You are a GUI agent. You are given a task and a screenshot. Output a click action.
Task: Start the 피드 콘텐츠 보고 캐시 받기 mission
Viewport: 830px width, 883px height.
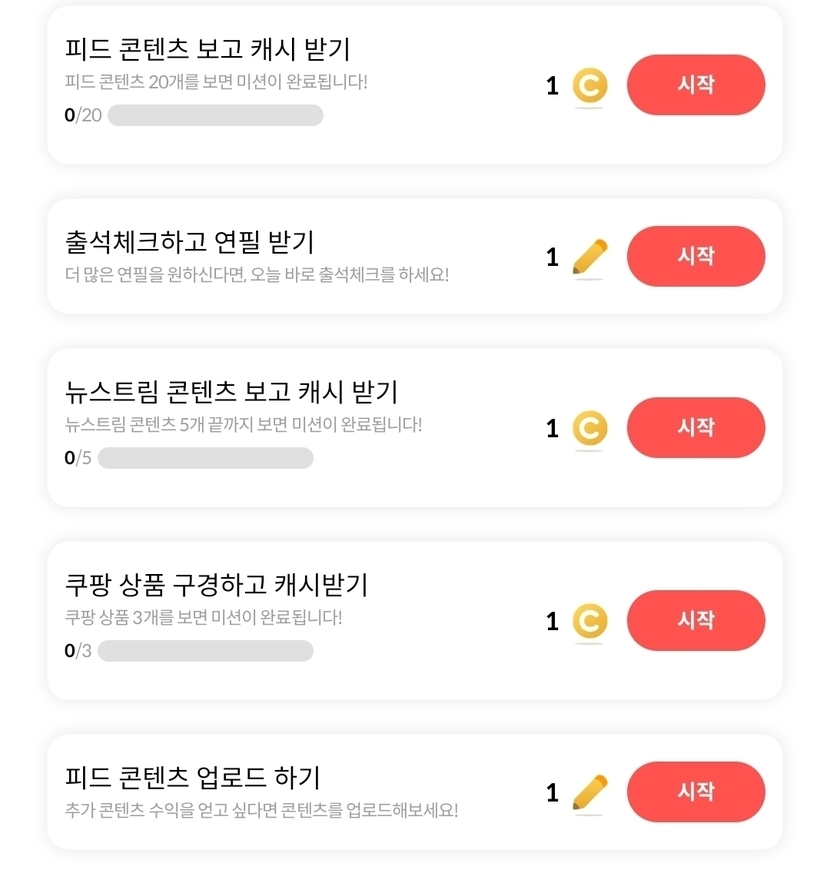point(695,85)
